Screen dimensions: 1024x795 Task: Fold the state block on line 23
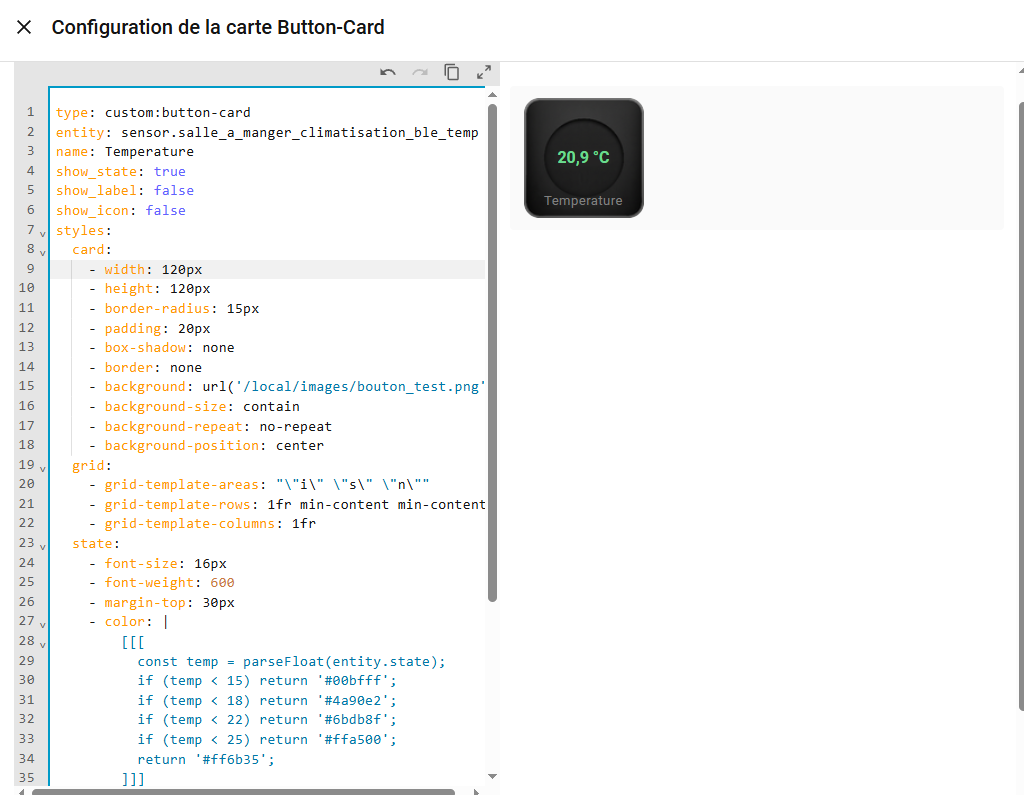(42, 546)
